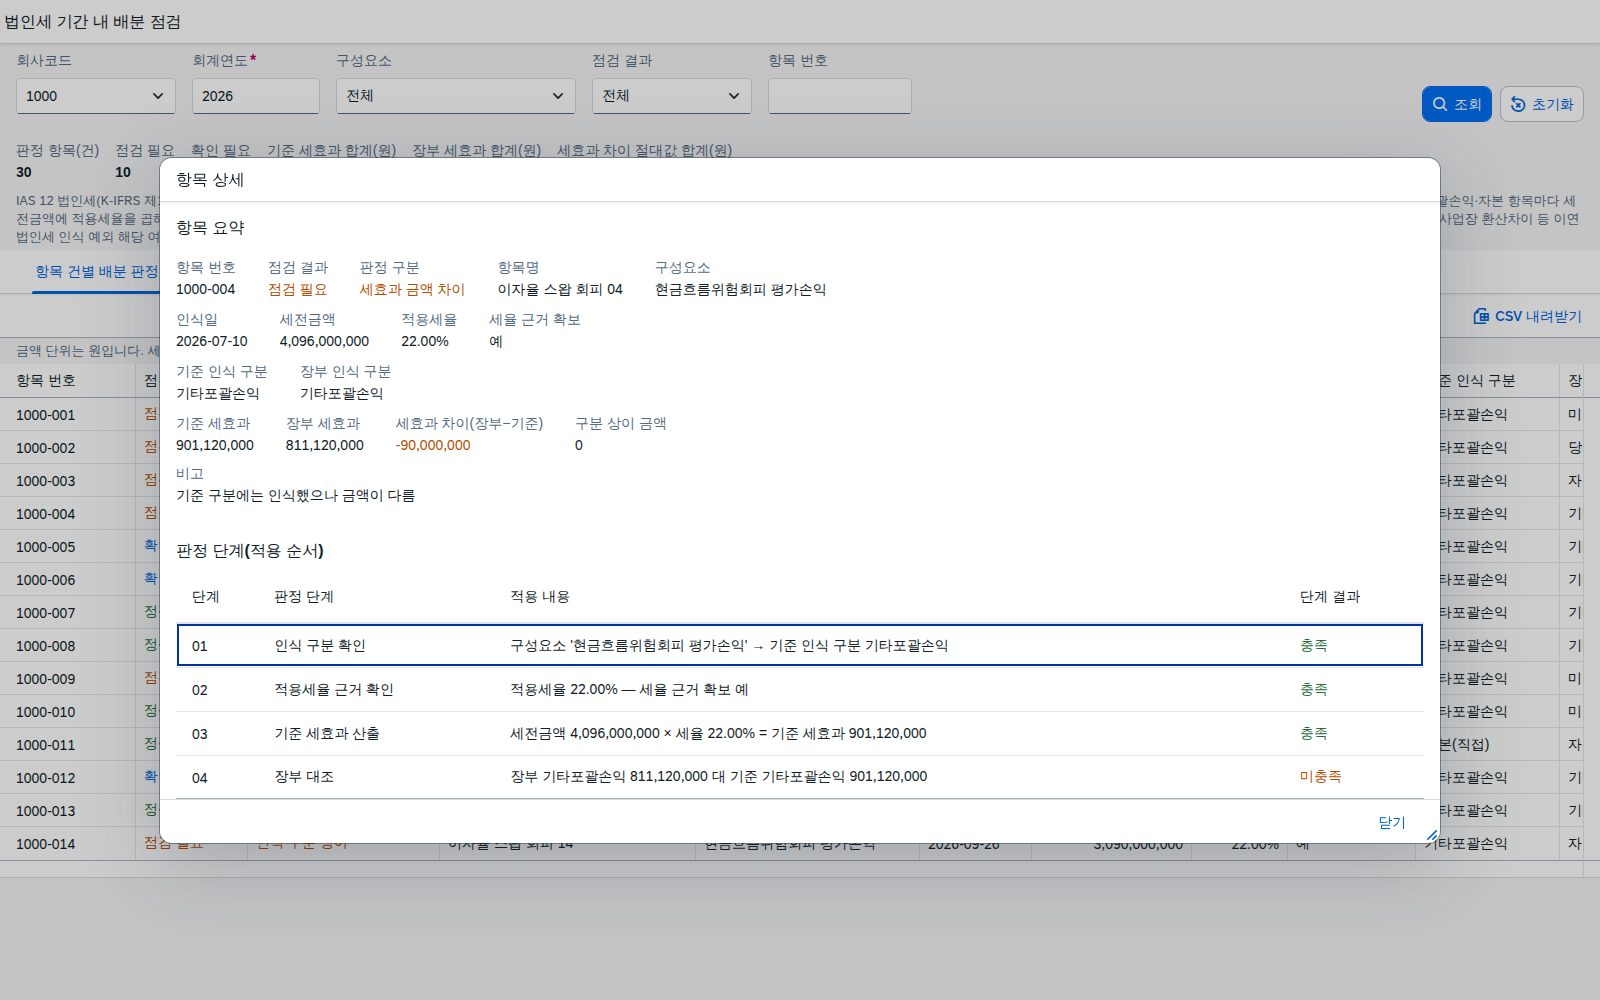Select step 01 인식 구분 확인 row

(800, 645)
